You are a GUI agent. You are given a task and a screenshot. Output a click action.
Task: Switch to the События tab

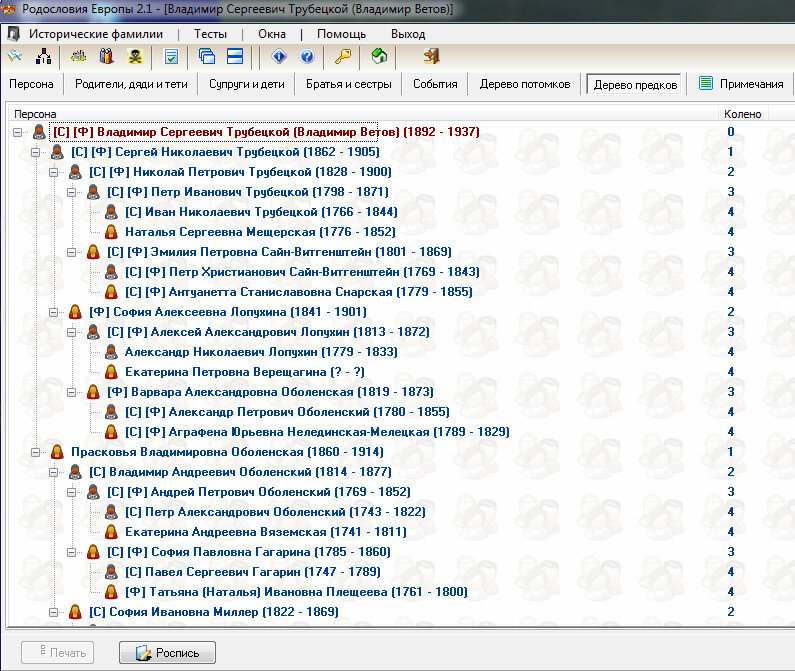point(435,84)
